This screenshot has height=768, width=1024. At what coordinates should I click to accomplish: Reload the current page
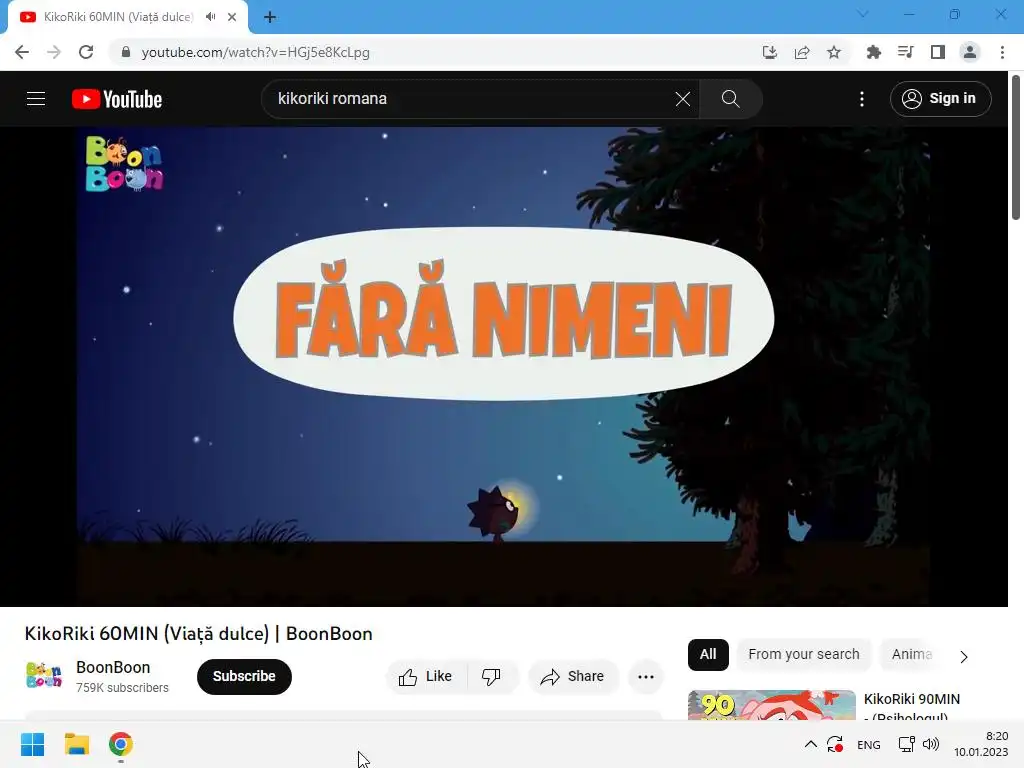pos(86,52)
